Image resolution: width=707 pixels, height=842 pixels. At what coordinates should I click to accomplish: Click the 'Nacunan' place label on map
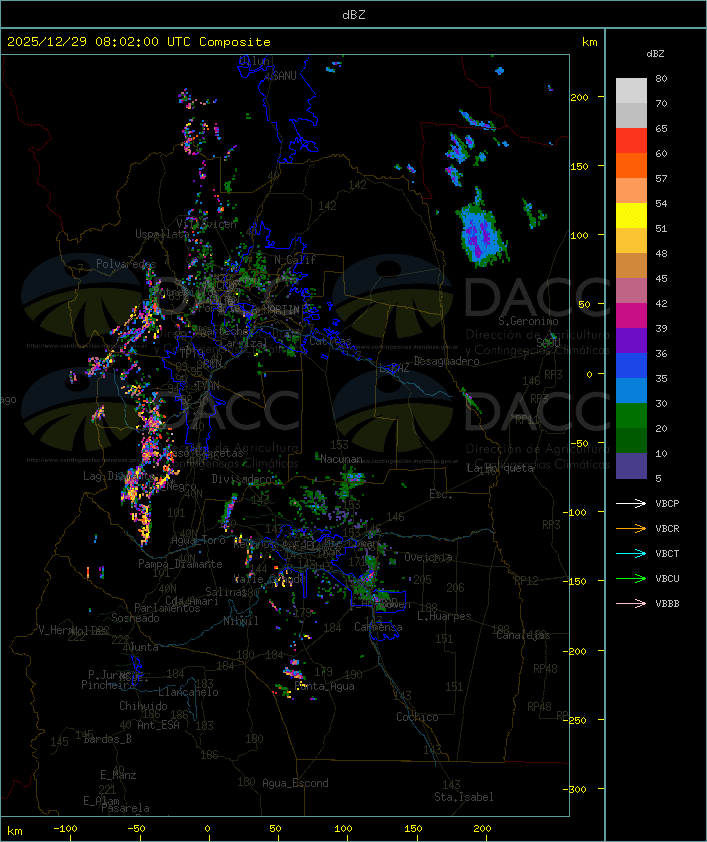tap(341, 459)
